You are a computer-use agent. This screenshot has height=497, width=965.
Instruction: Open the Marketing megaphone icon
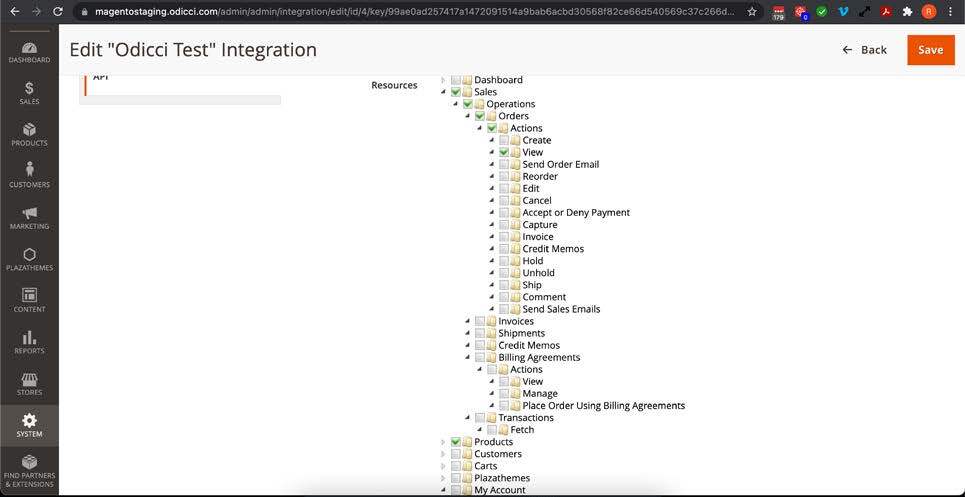pos(29,217)
